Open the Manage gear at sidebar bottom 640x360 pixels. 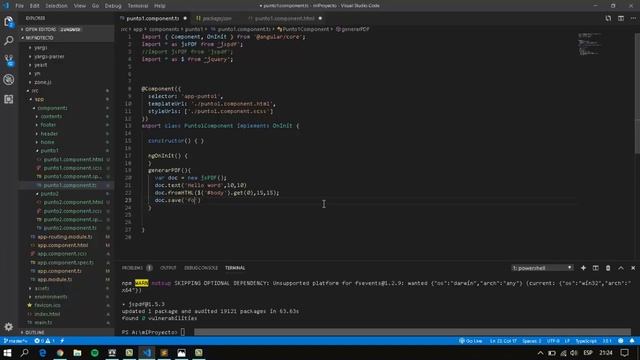point(9,327)
